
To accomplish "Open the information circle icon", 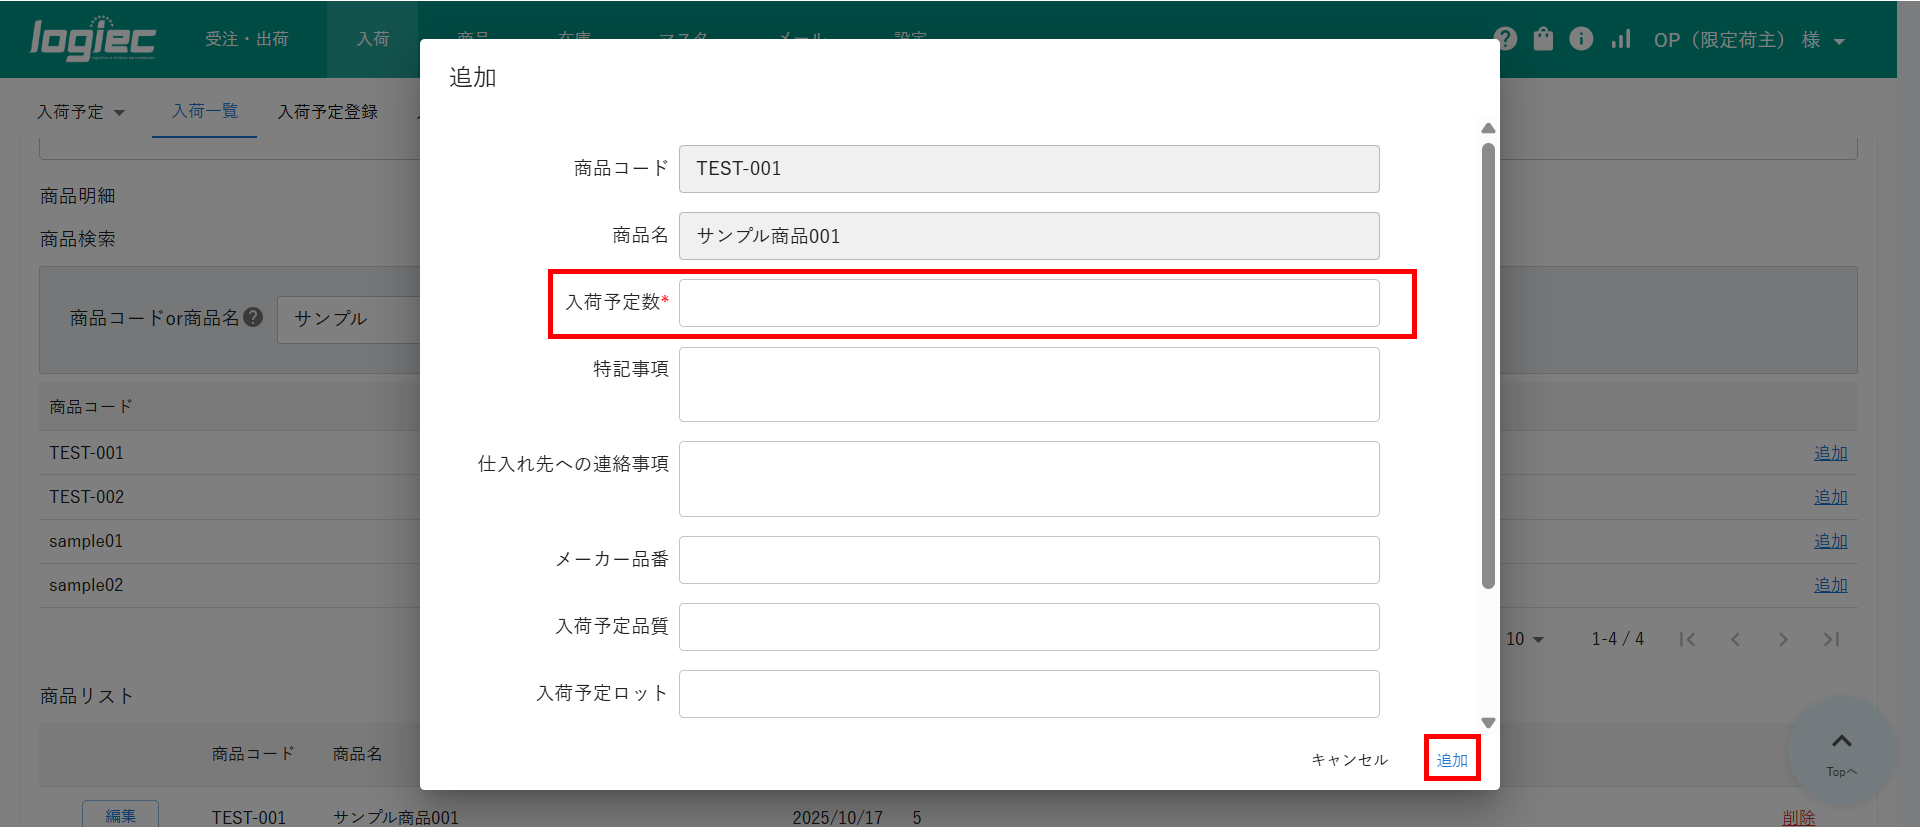I will tap(1581, 39).
